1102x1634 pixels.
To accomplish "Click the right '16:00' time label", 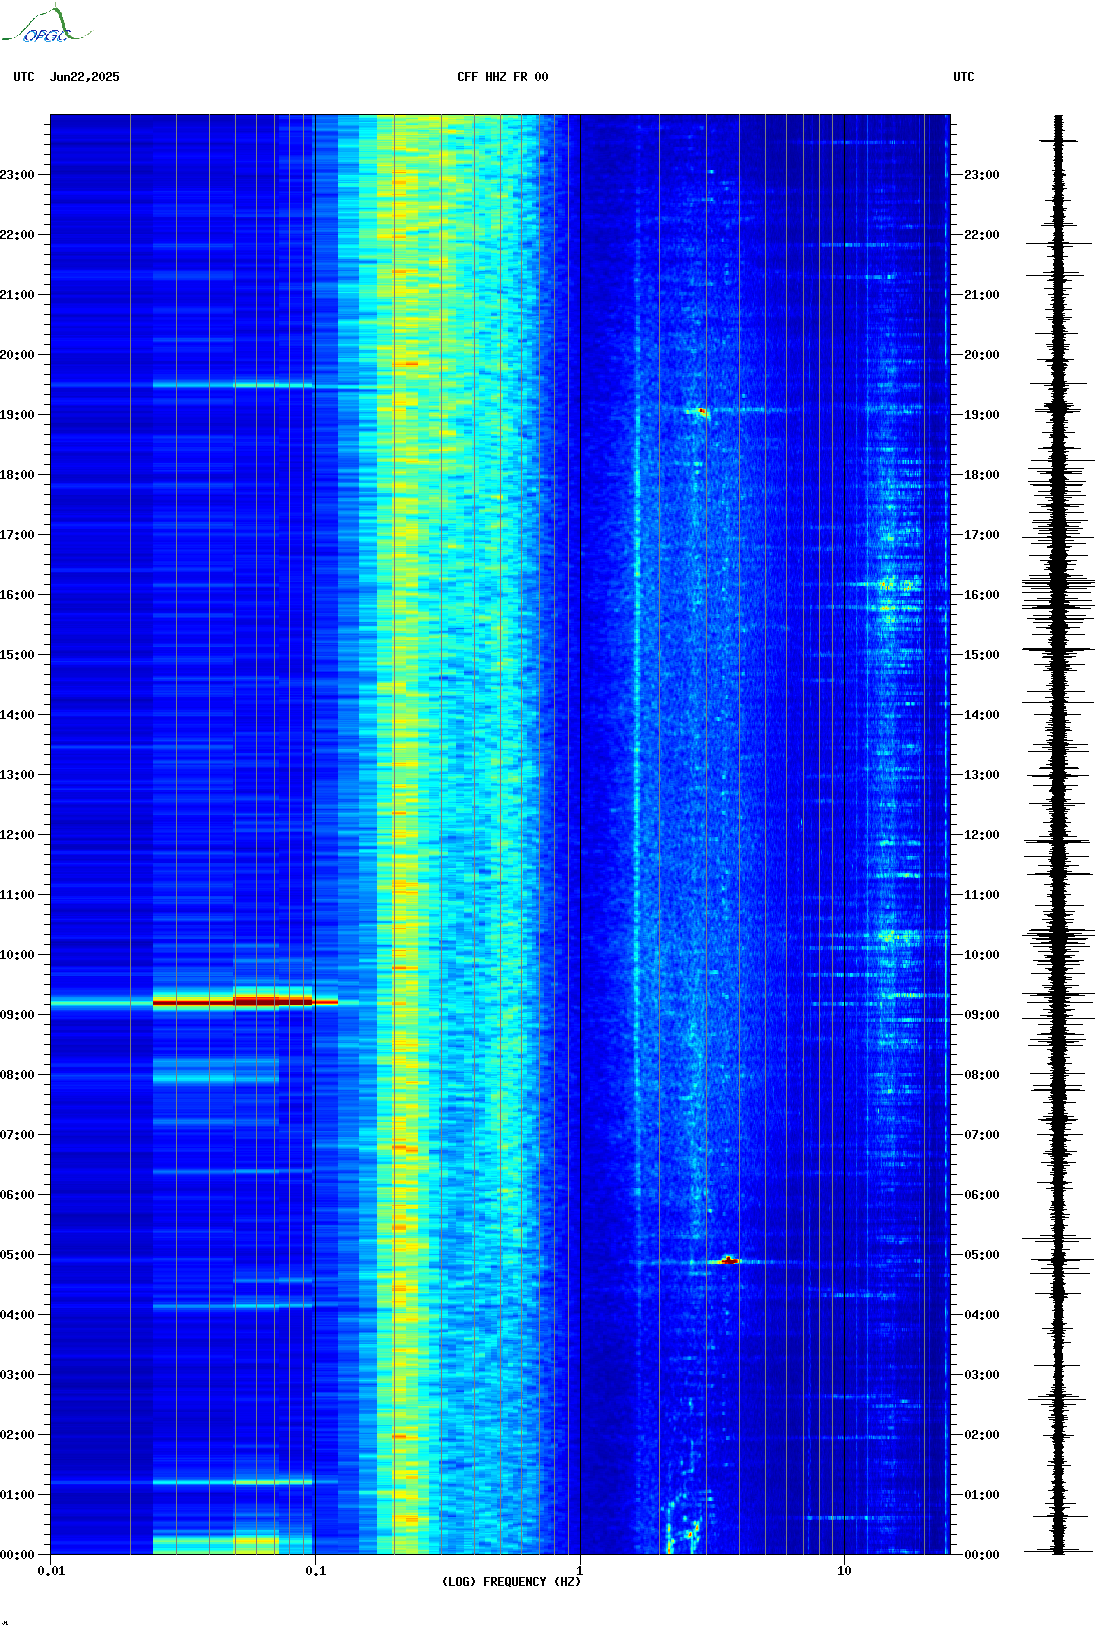I will click(981, 595).
